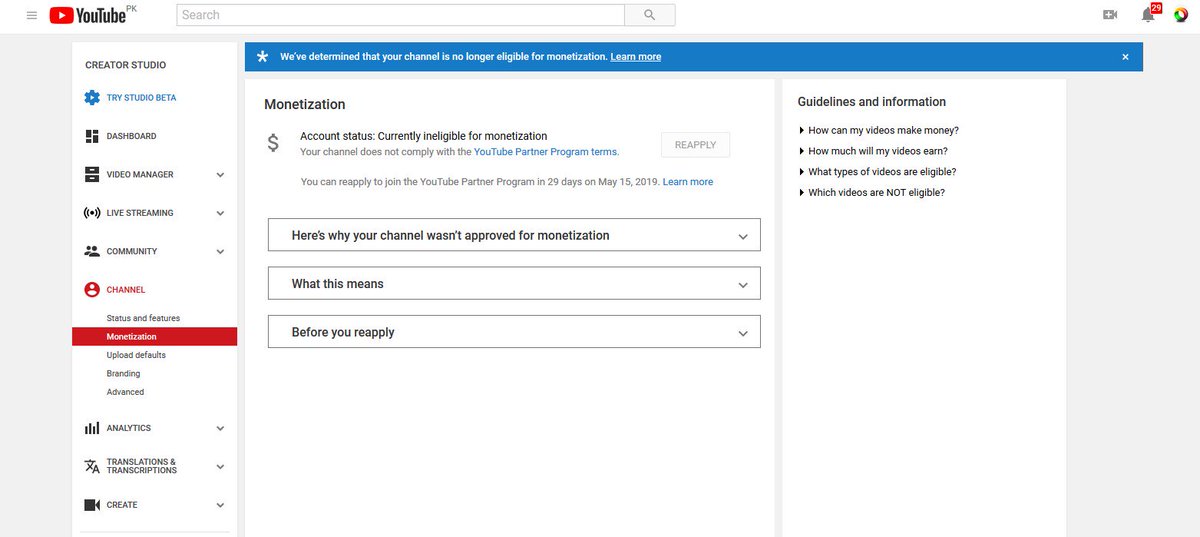1200x537 pixels.
Task: Click the Translations & Transcriptions icon
Action: 92,466
